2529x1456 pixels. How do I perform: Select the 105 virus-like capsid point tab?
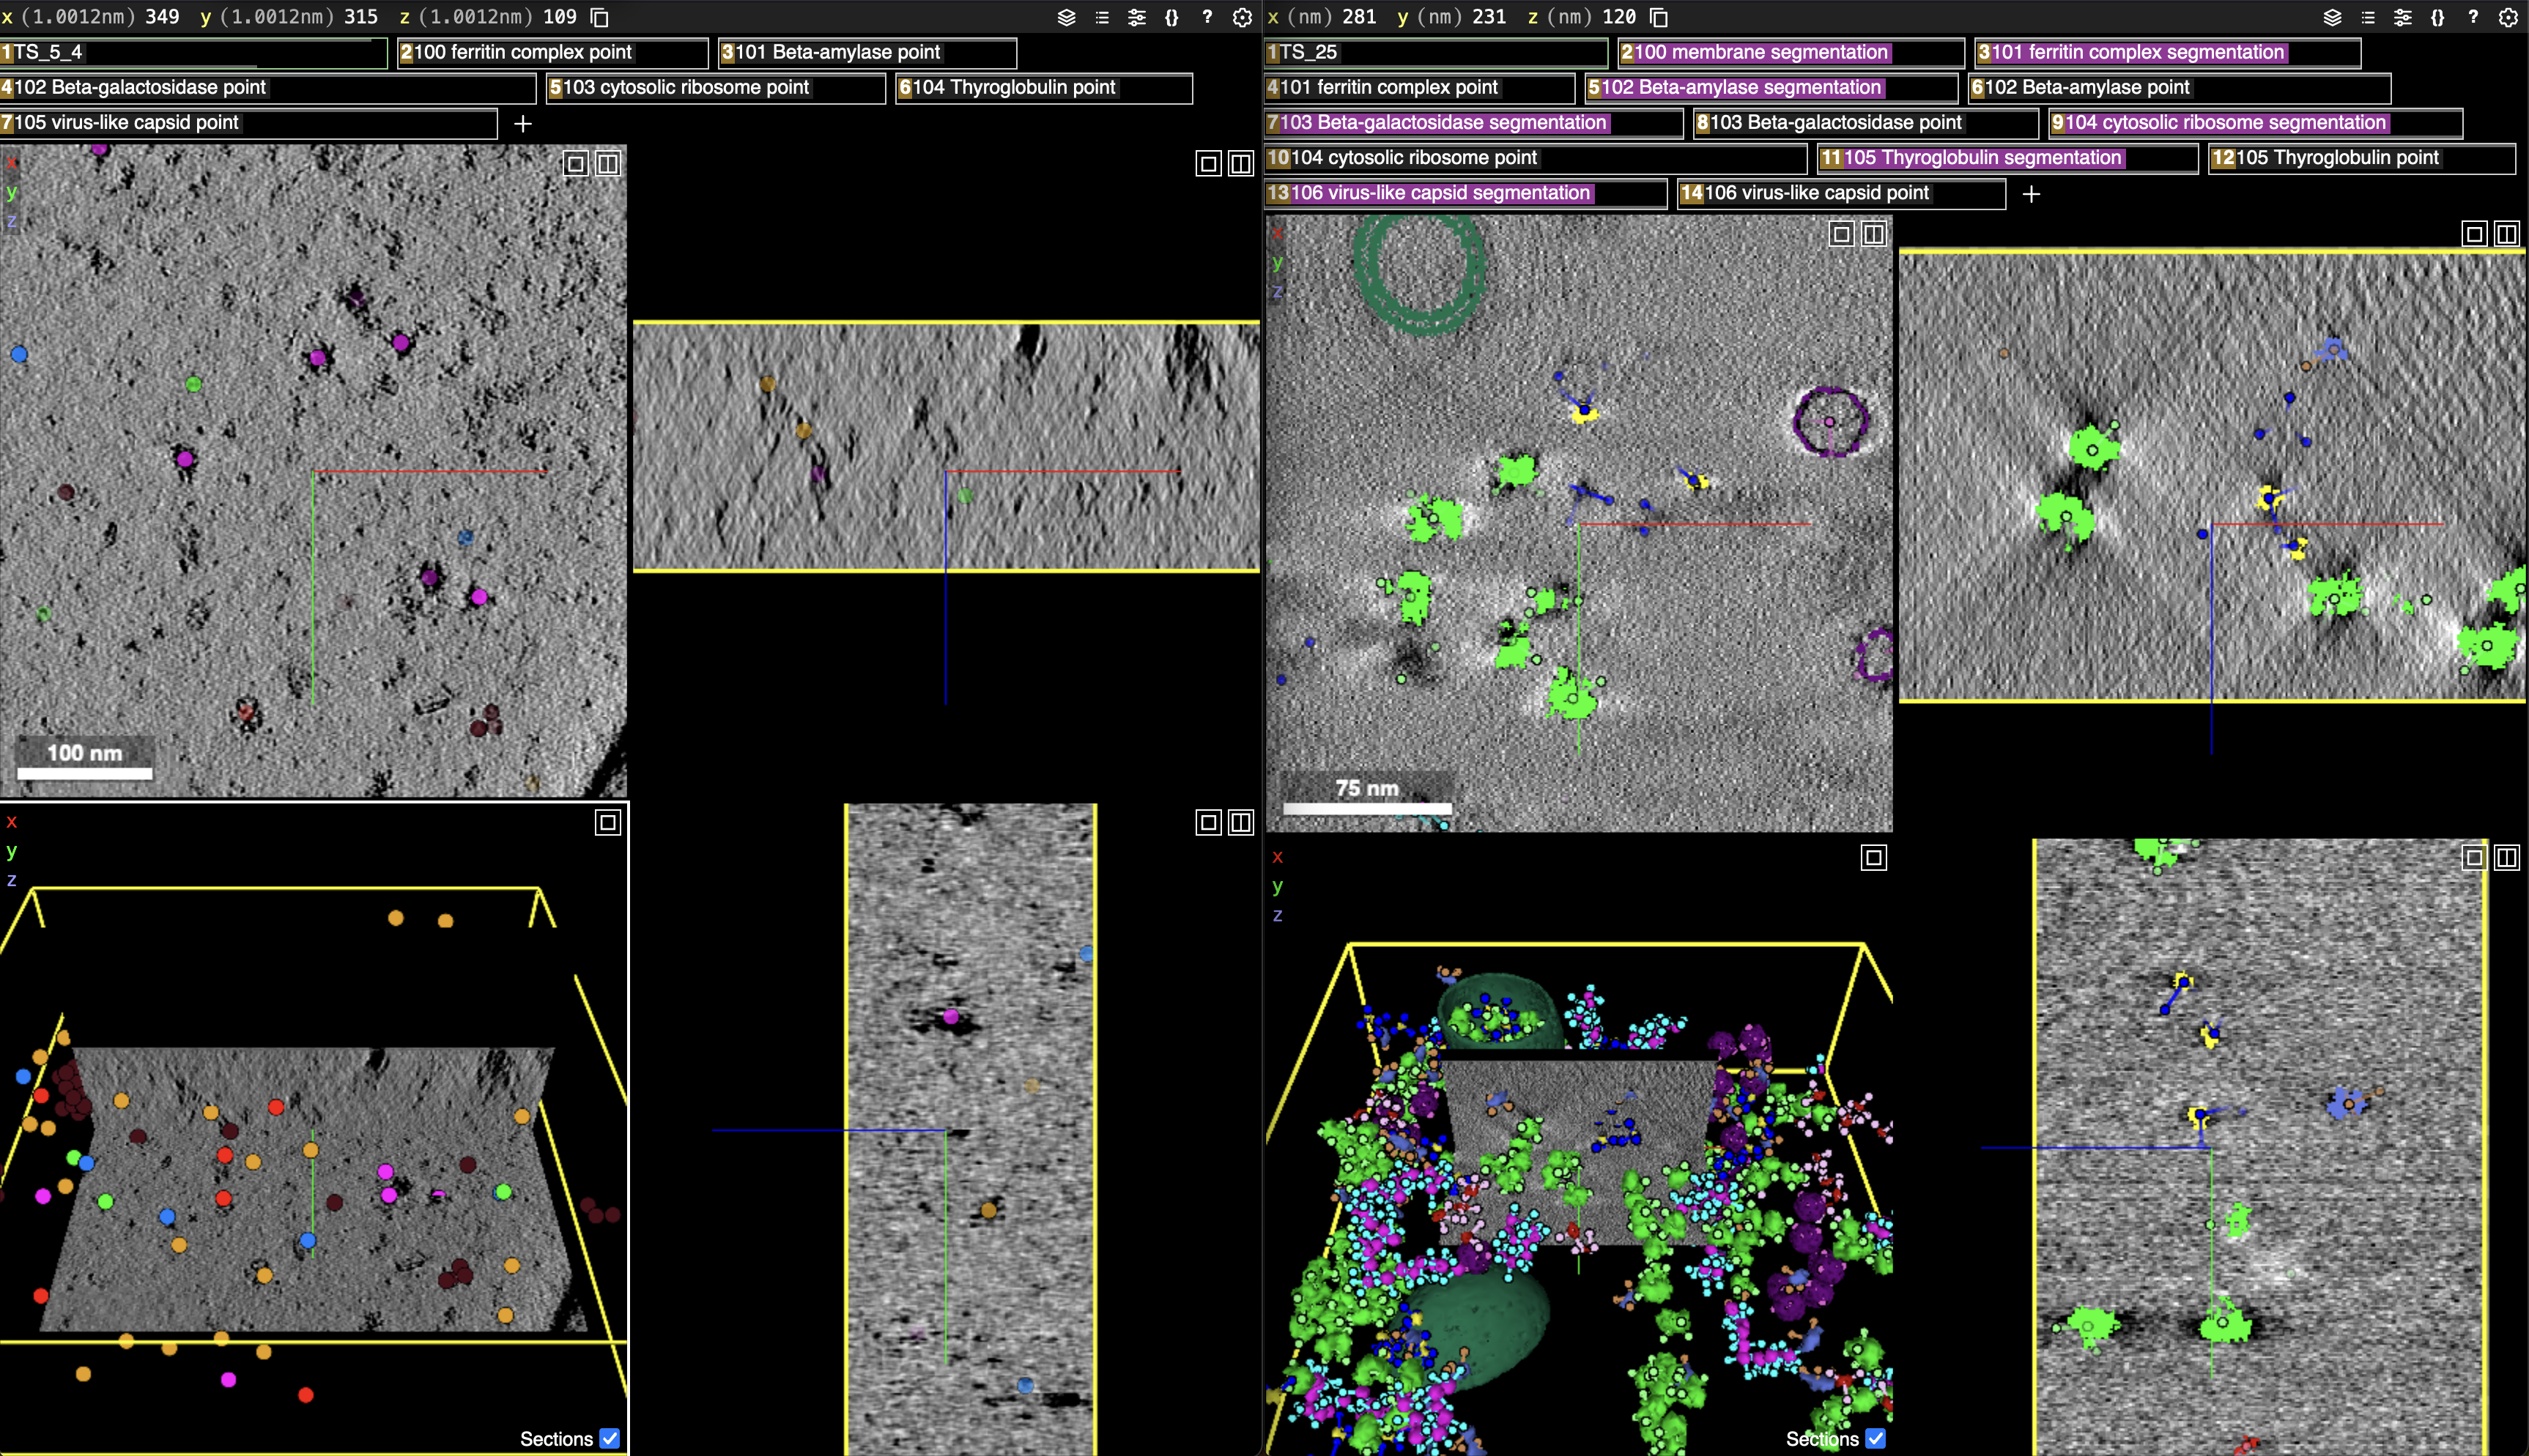[248, 123]
